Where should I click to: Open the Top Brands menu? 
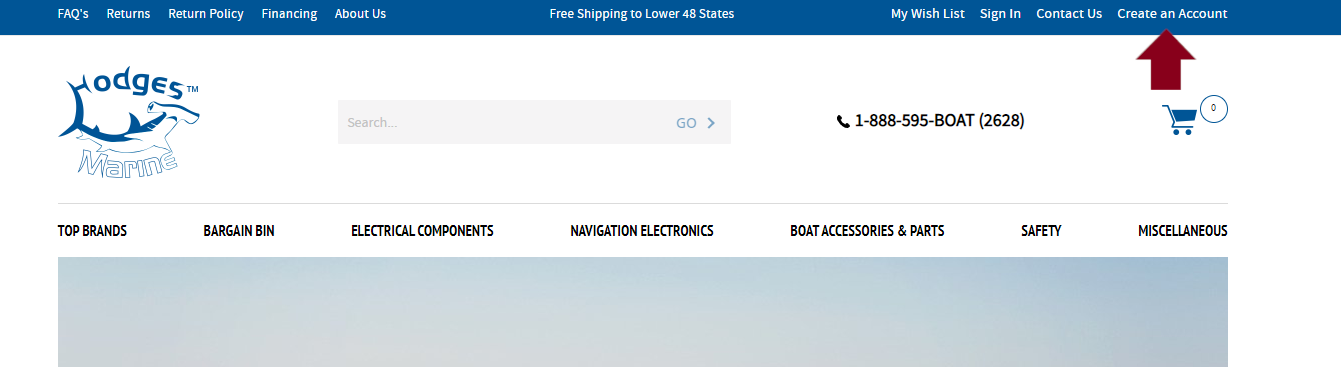92,231
